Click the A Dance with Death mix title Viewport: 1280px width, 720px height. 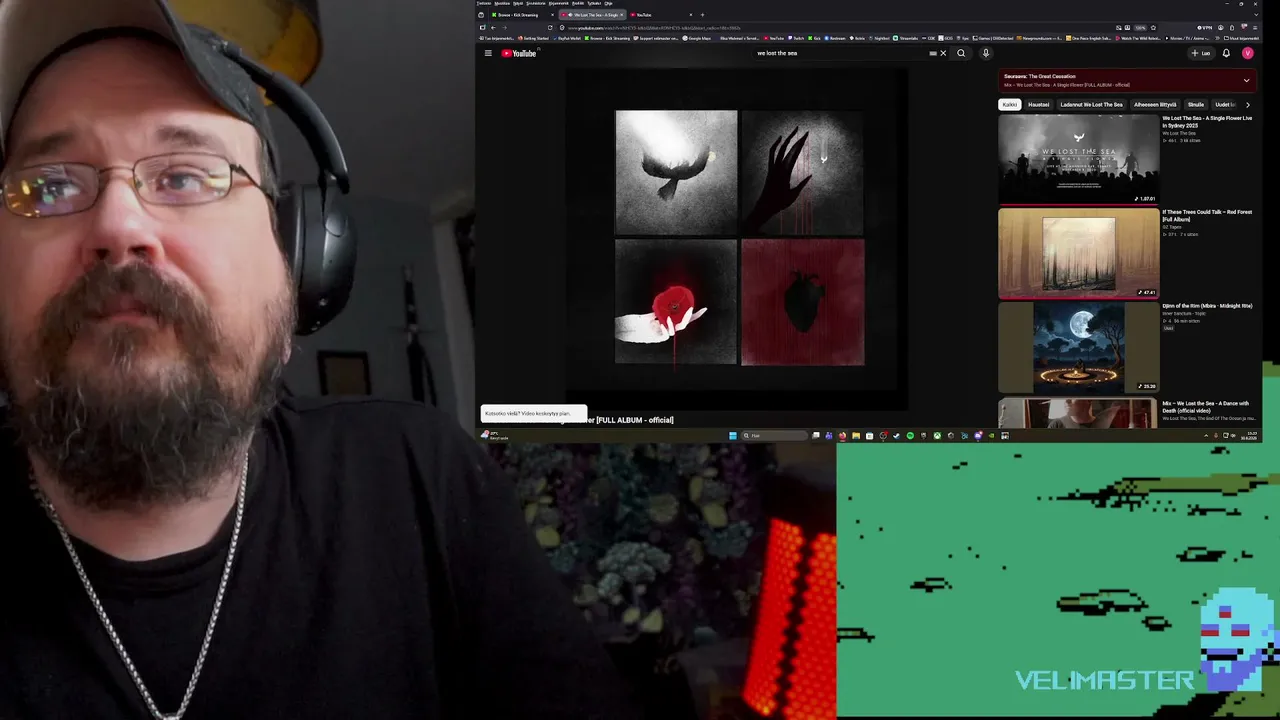(x=1207, y=406)
